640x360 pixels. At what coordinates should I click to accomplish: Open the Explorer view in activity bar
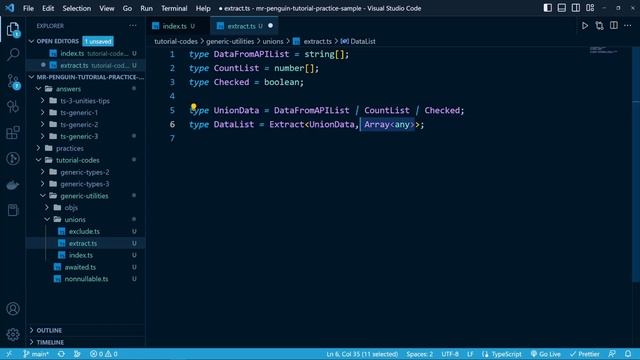click(x=13, y=29)
